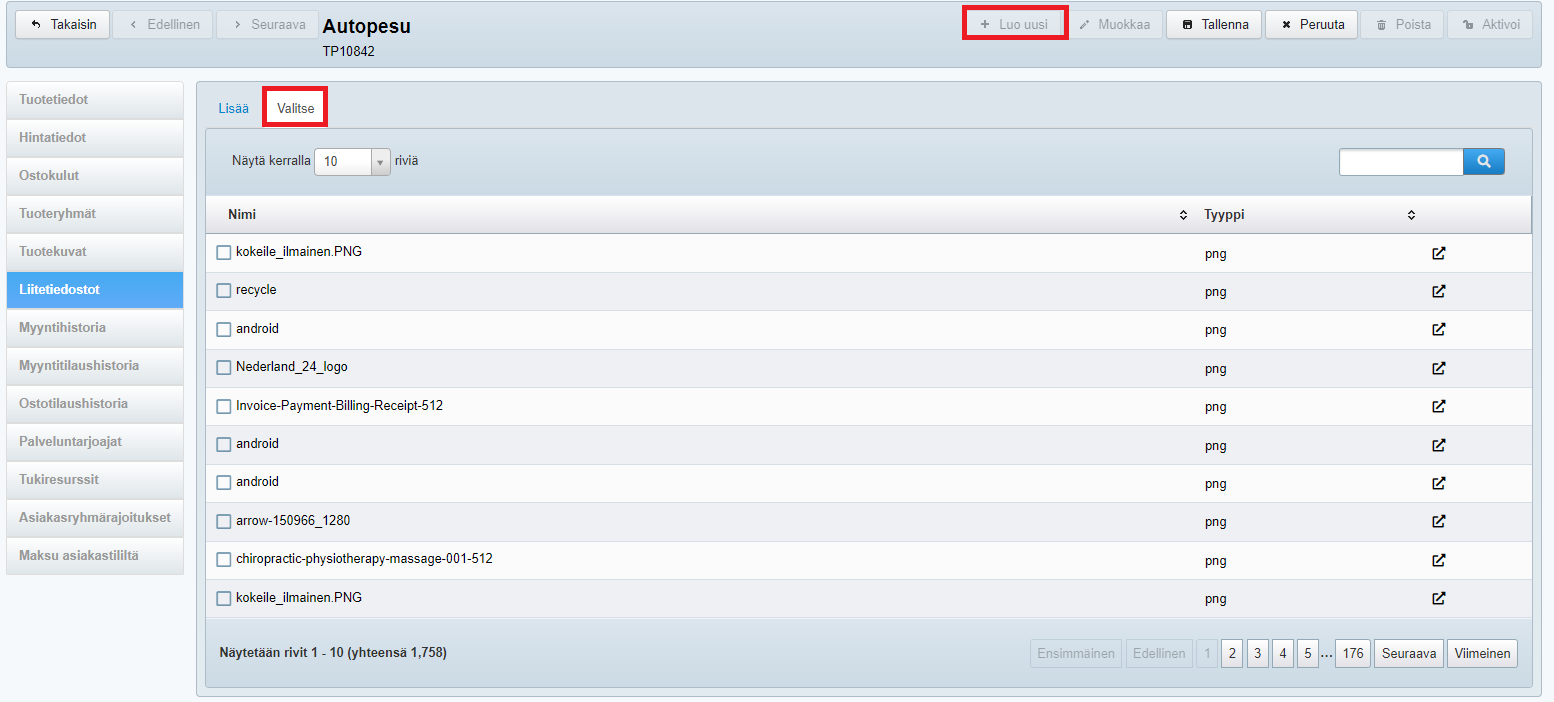Open arrow-150966_1280 file via link icon
The image size is (1554, 702).
coord(1438,521)
